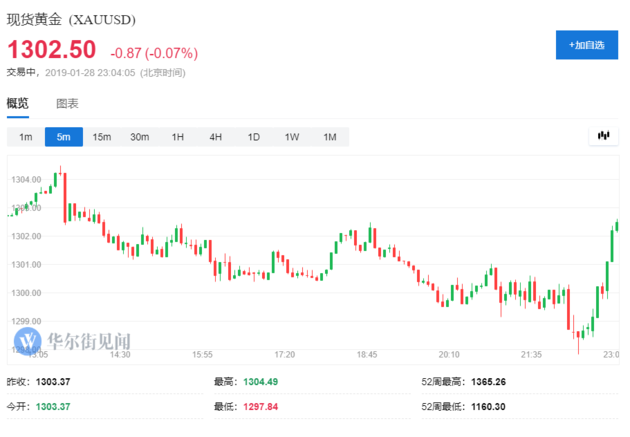Switch chart to 15m interval
This screenshot has height=437, width=630.
pyautogui.click(x=101, y=136)
